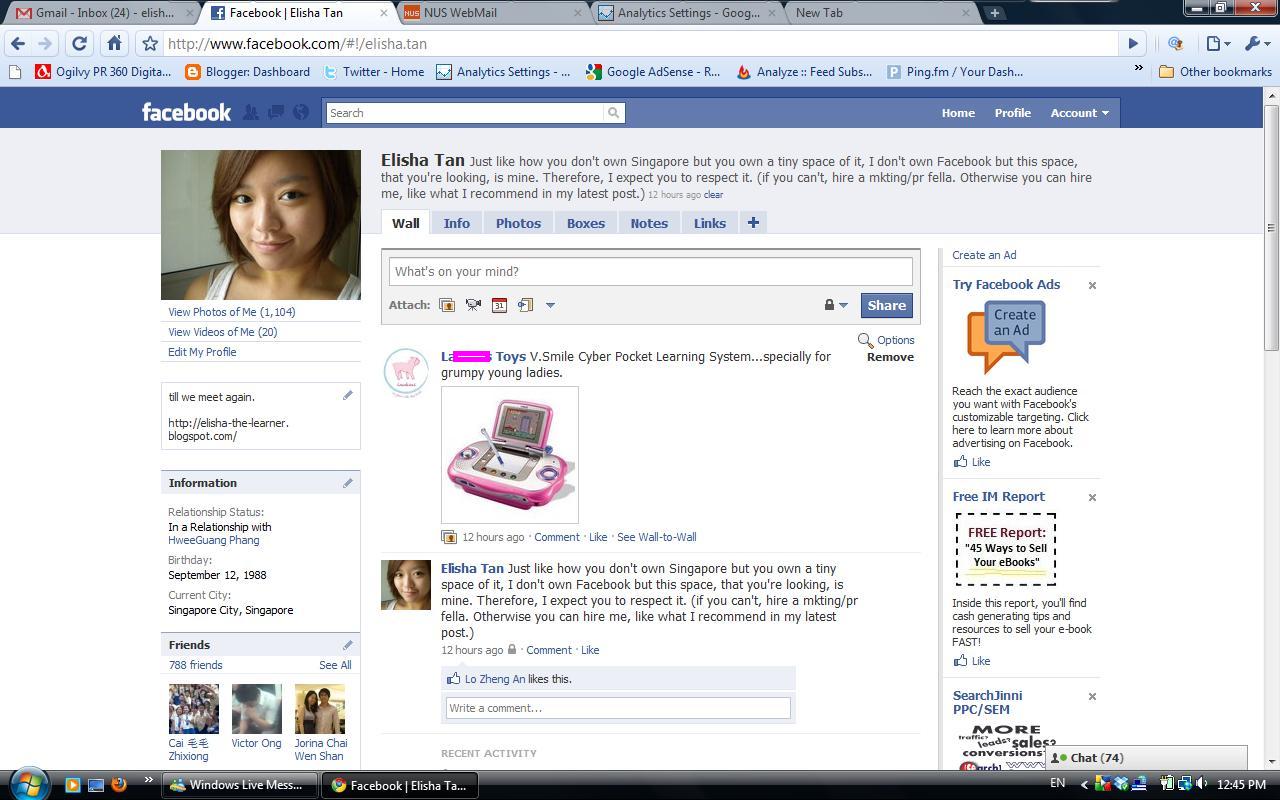Open the Notes tab

649,223
